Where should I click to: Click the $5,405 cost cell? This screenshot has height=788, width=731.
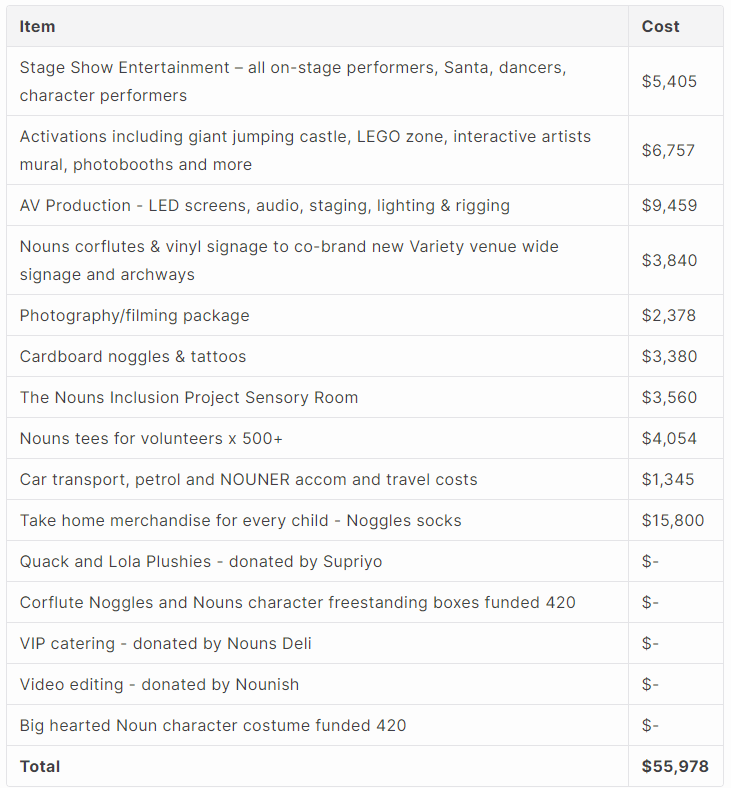coord(669,81)
